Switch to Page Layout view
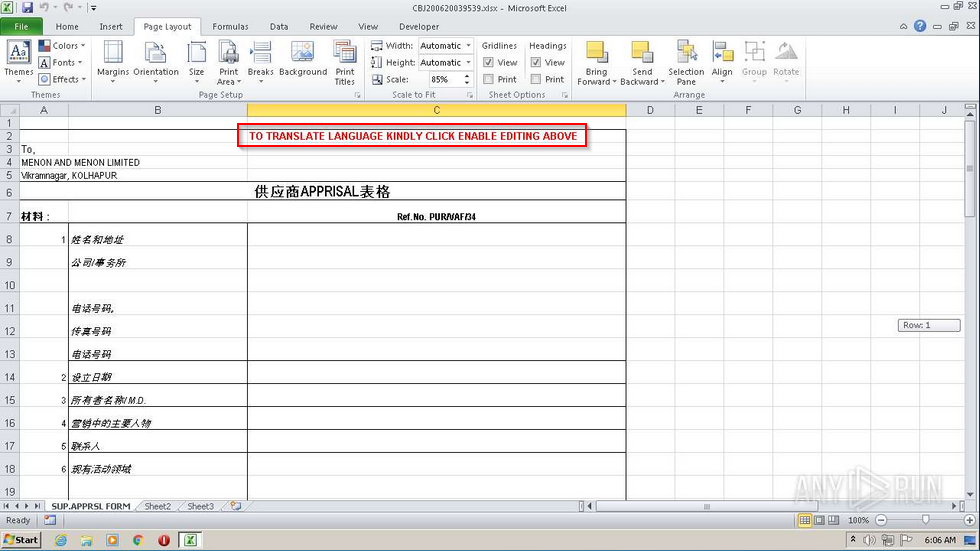This screenshot has height=551, width=980. point(819,520)
